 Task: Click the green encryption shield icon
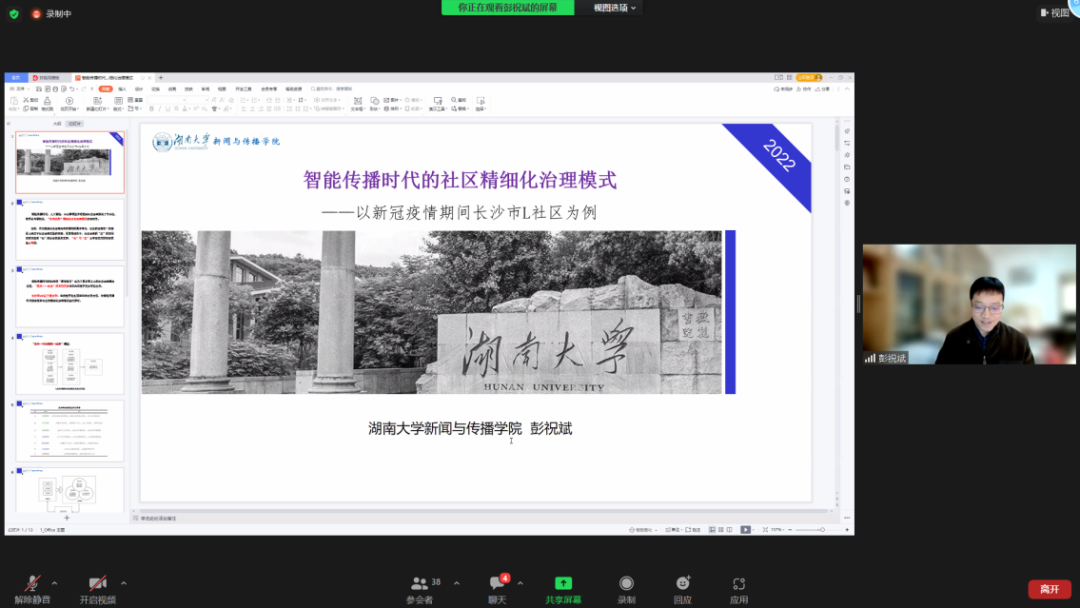14,14
